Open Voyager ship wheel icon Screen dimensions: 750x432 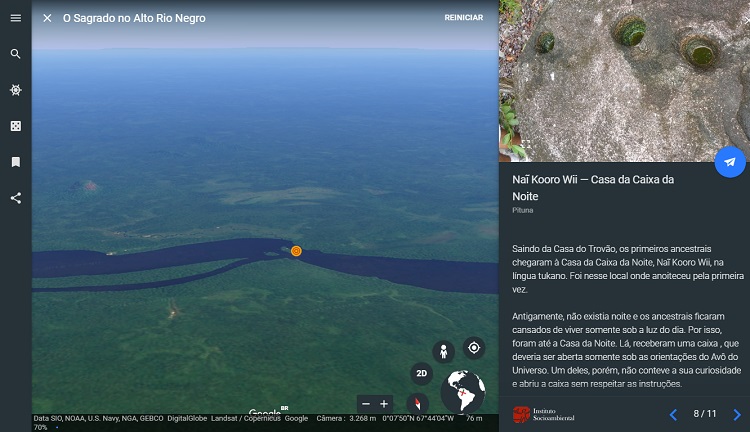[15, 90]
